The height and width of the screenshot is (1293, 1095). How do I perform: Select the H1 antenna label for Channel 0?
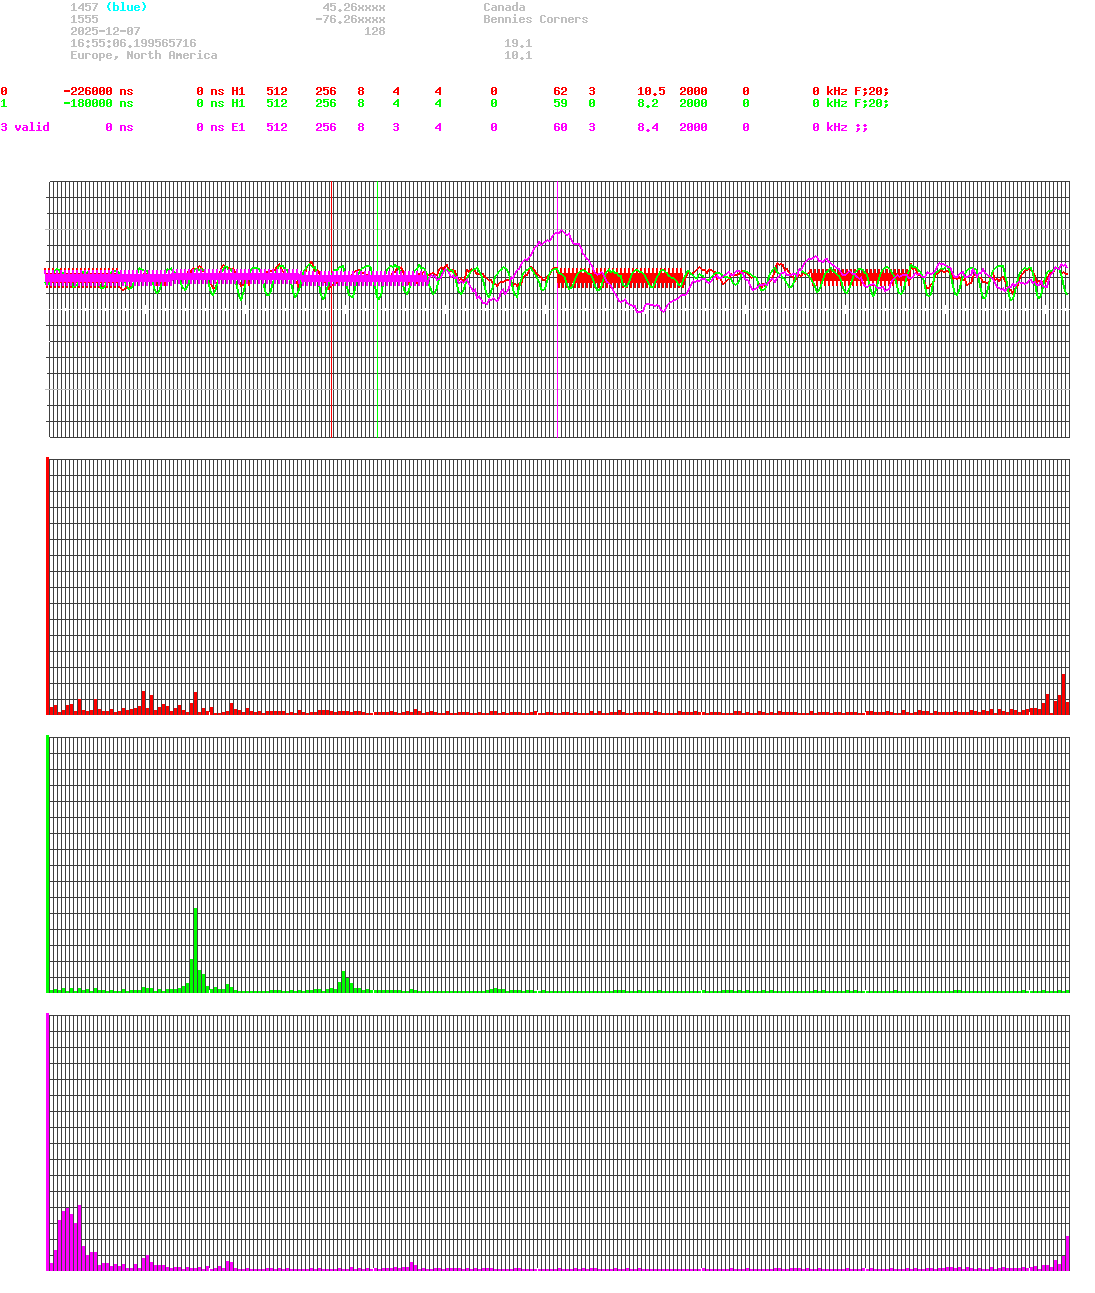click(237, 91)
